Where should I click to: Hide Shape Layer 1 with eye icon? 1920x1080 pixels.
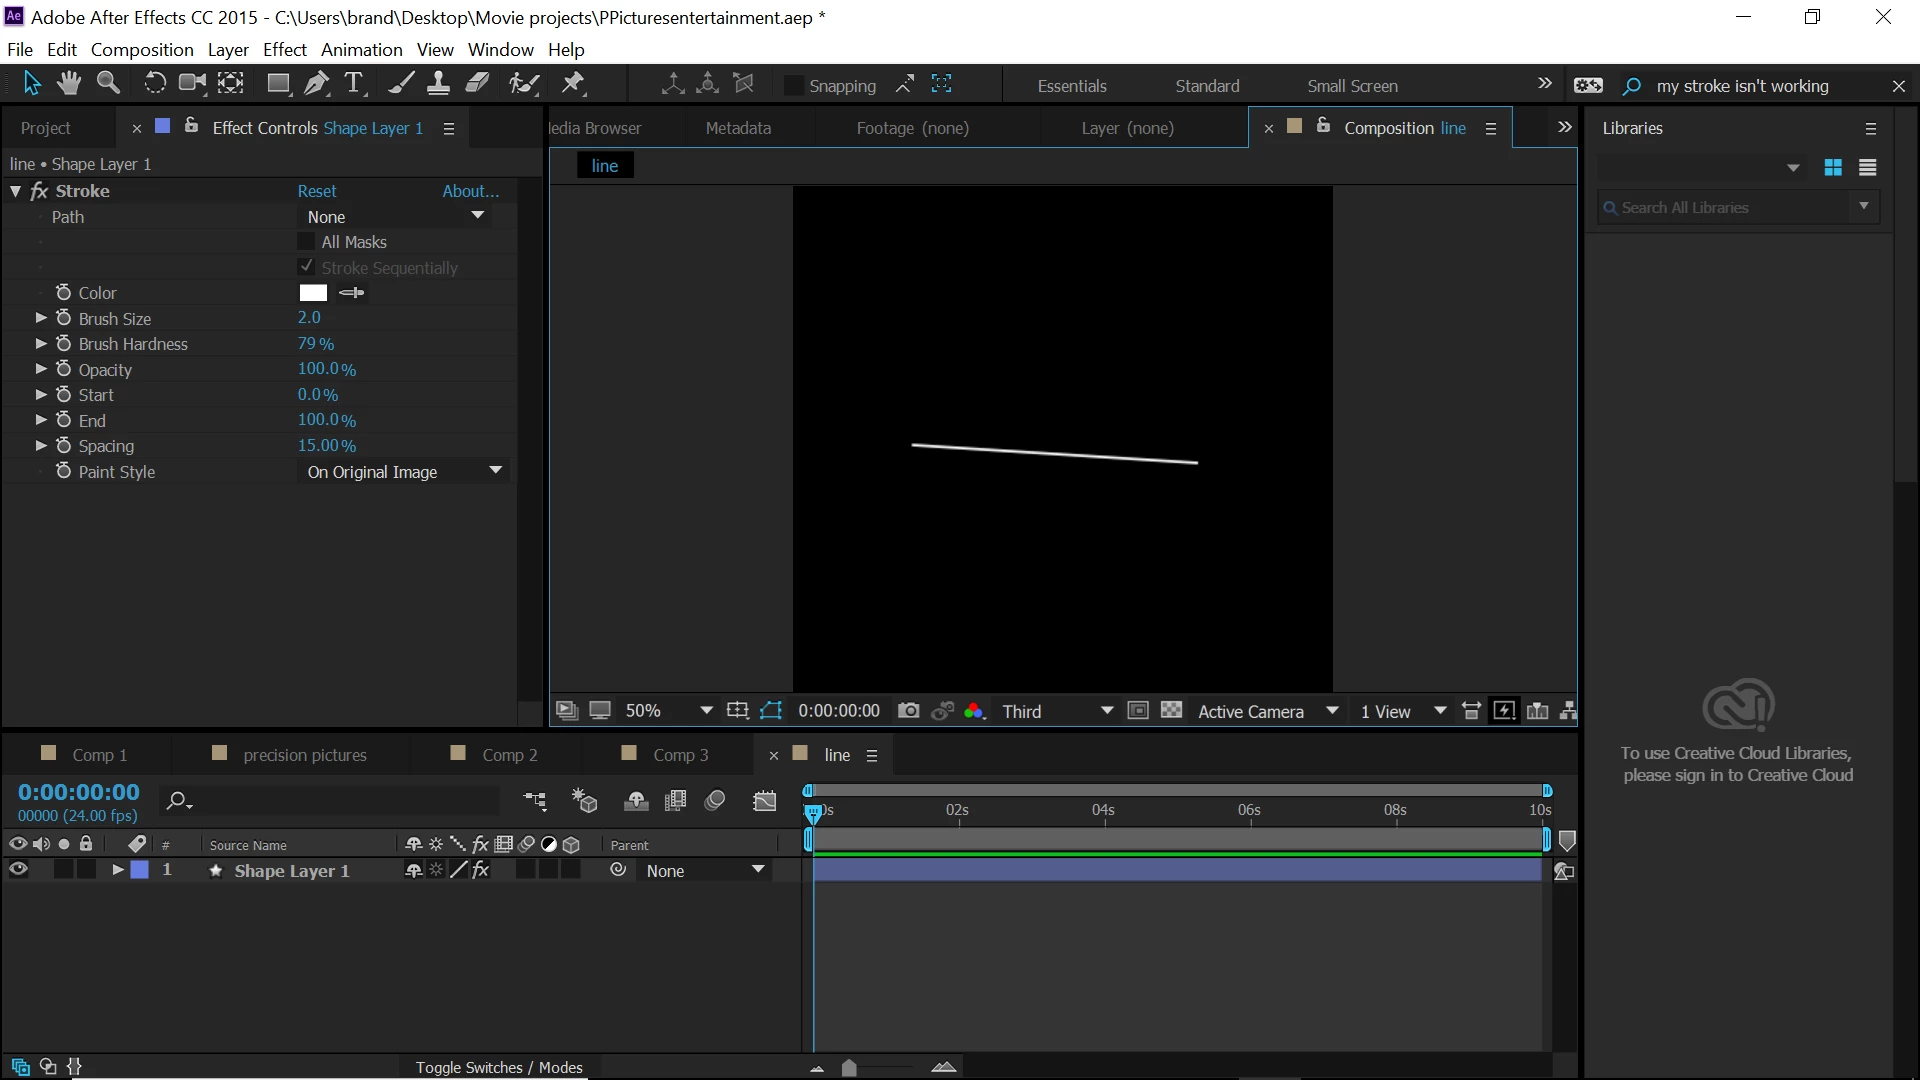(18, 870)
